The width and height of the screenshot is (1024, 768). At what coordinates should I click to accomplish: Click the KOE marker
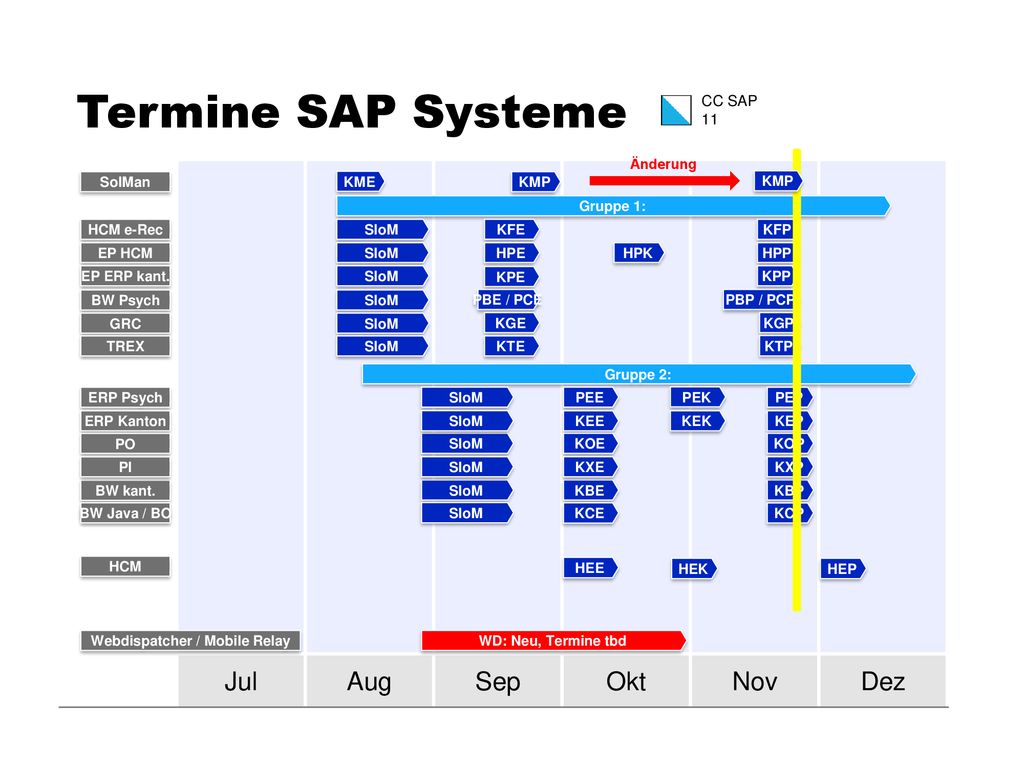590,444
